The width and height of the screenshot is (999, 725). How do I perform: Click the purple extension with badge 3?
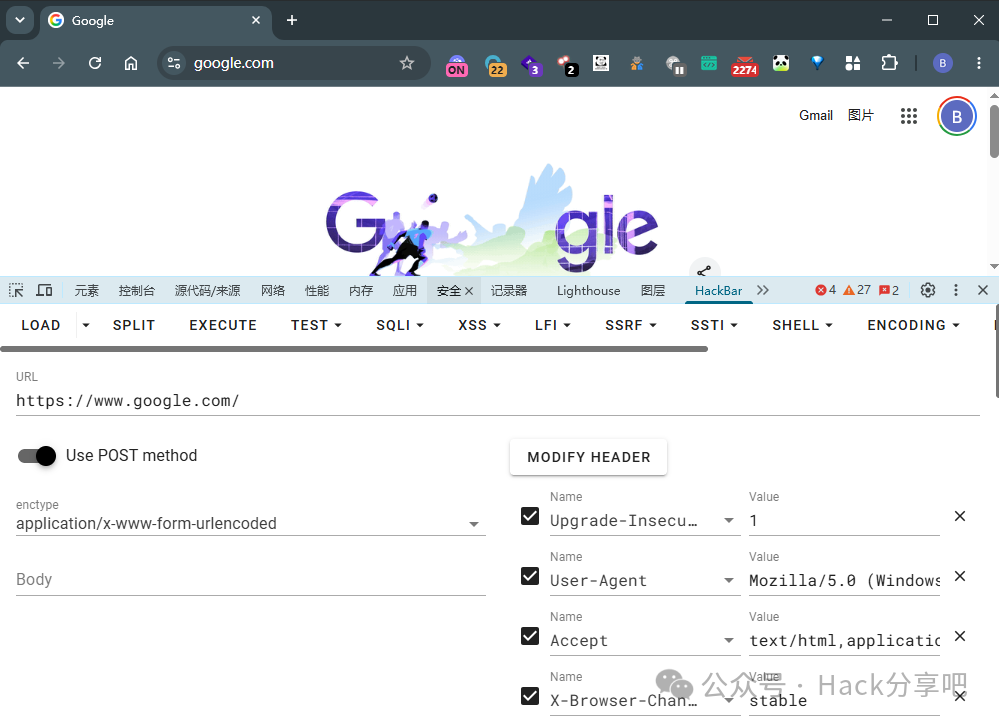click(x=531, y=65)
